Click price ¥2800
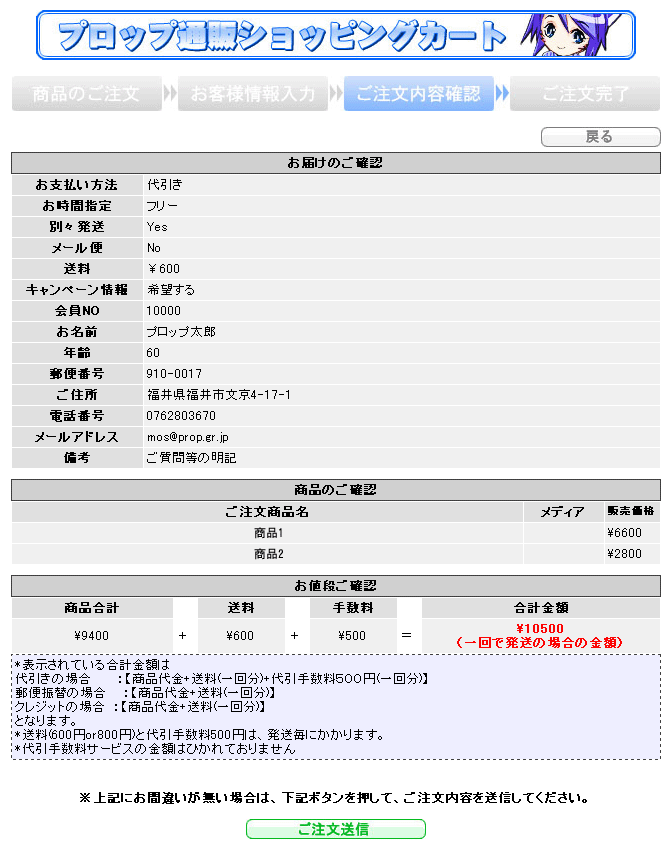The image size is (661, 855). (624, 554)
